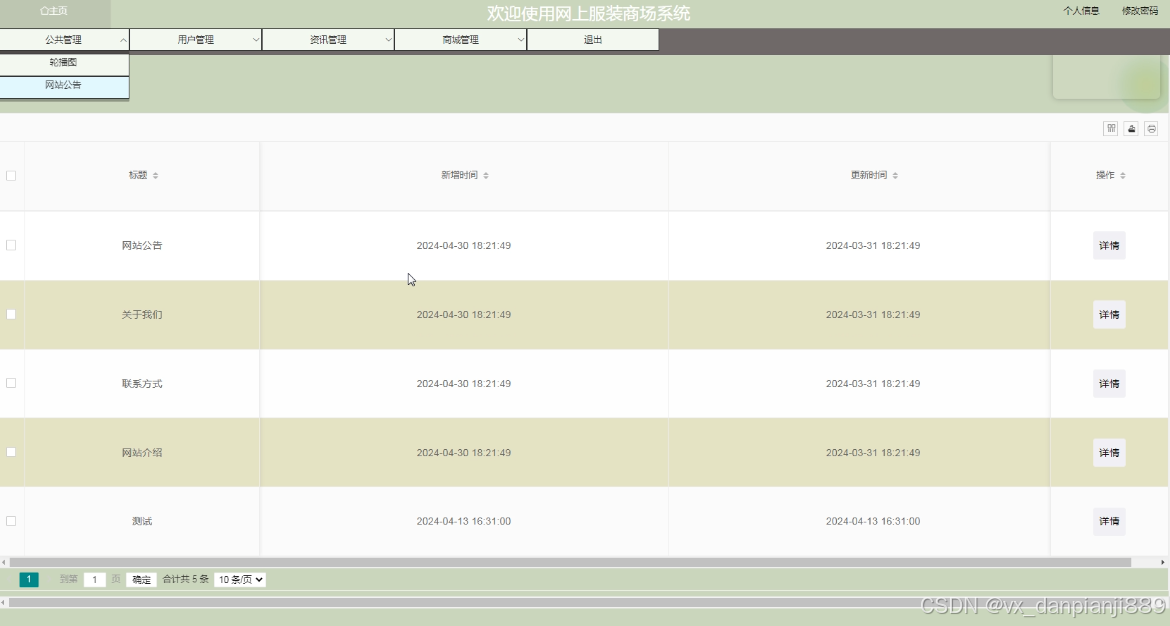The height and width of the screenshot is (626, 1170).
Task: Click 合计共 5 条 total count text
Action: 186,579
